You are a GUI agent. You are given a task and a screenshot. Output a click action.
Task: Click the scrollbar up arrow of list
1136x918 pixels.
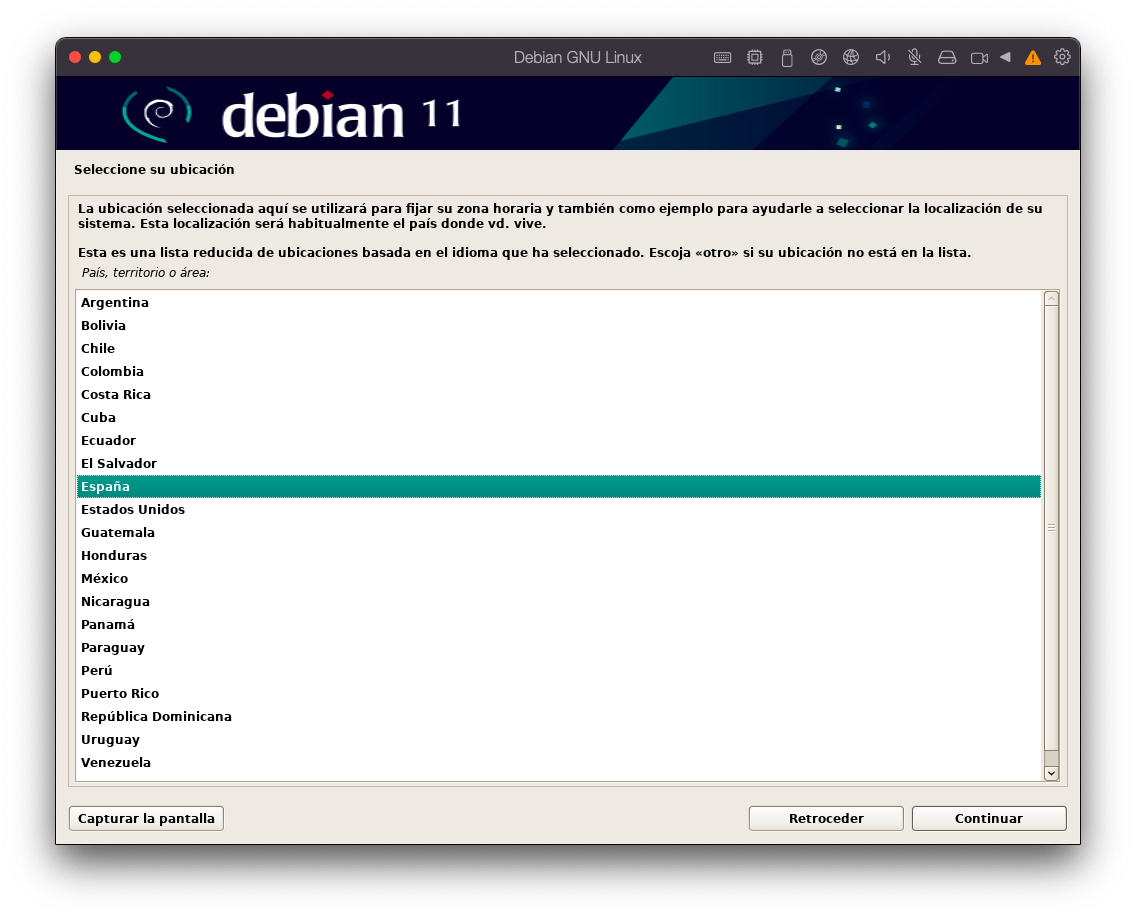click(1051, 299)
